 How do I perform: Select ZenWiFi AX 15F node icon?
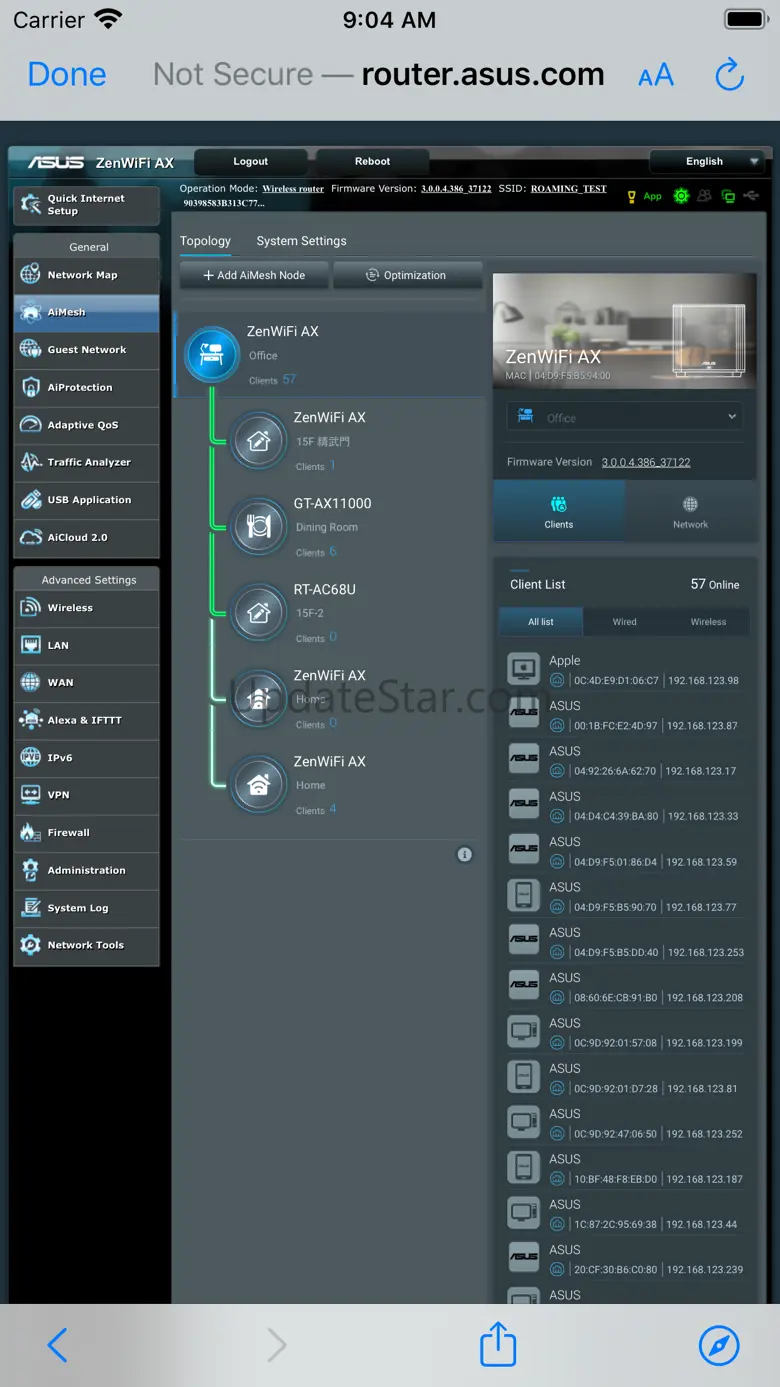[259, 440]
